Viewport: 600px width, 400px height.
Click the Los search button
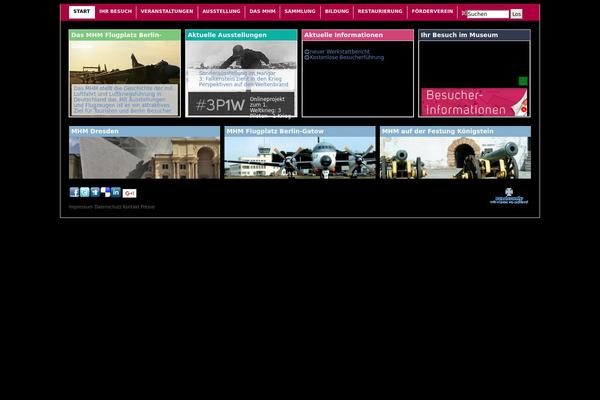coord(516,14)
